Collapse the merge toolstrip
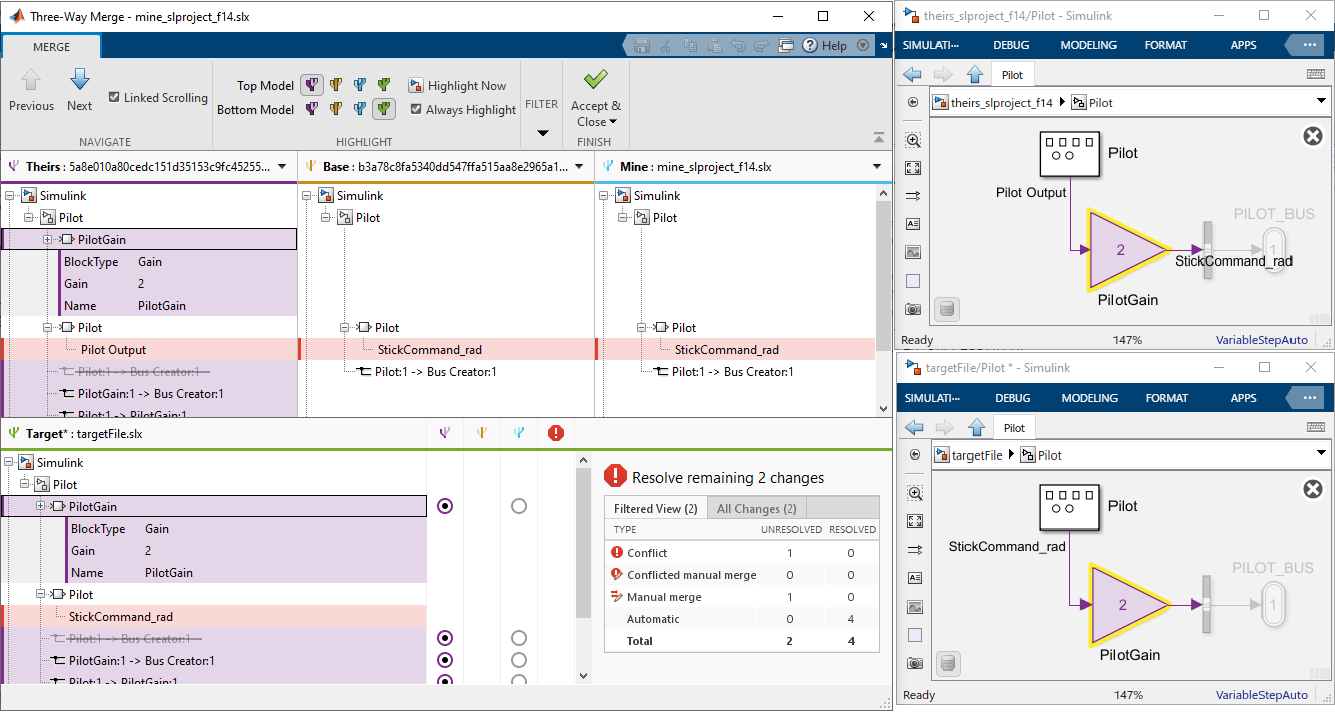The height and width of the screenshot is (717, 1335). (878, 137)
